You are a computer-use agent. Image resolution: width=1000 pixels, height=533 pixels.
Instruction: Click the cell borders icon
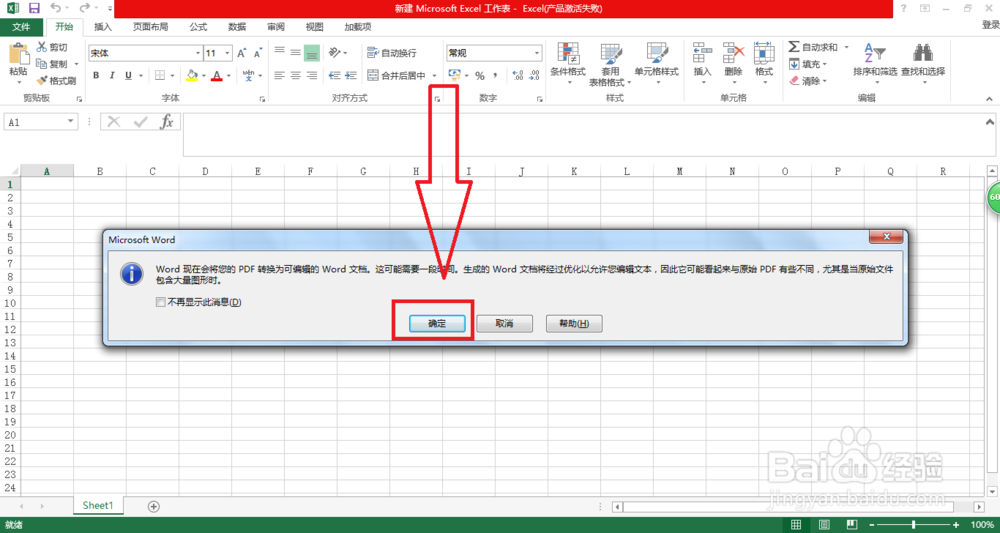pyautogui.click(x=161, y=75)
